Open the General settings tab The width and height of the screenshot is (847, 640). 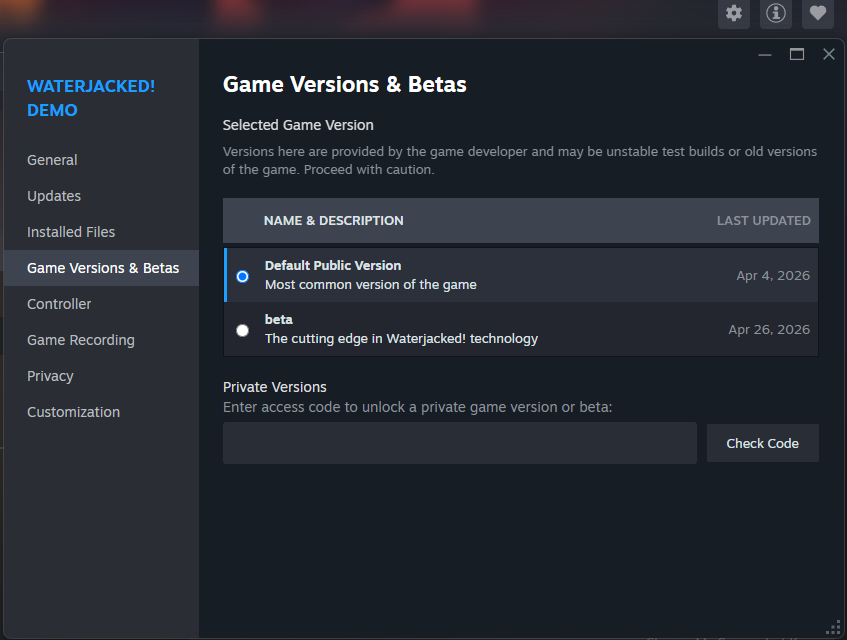52,160
